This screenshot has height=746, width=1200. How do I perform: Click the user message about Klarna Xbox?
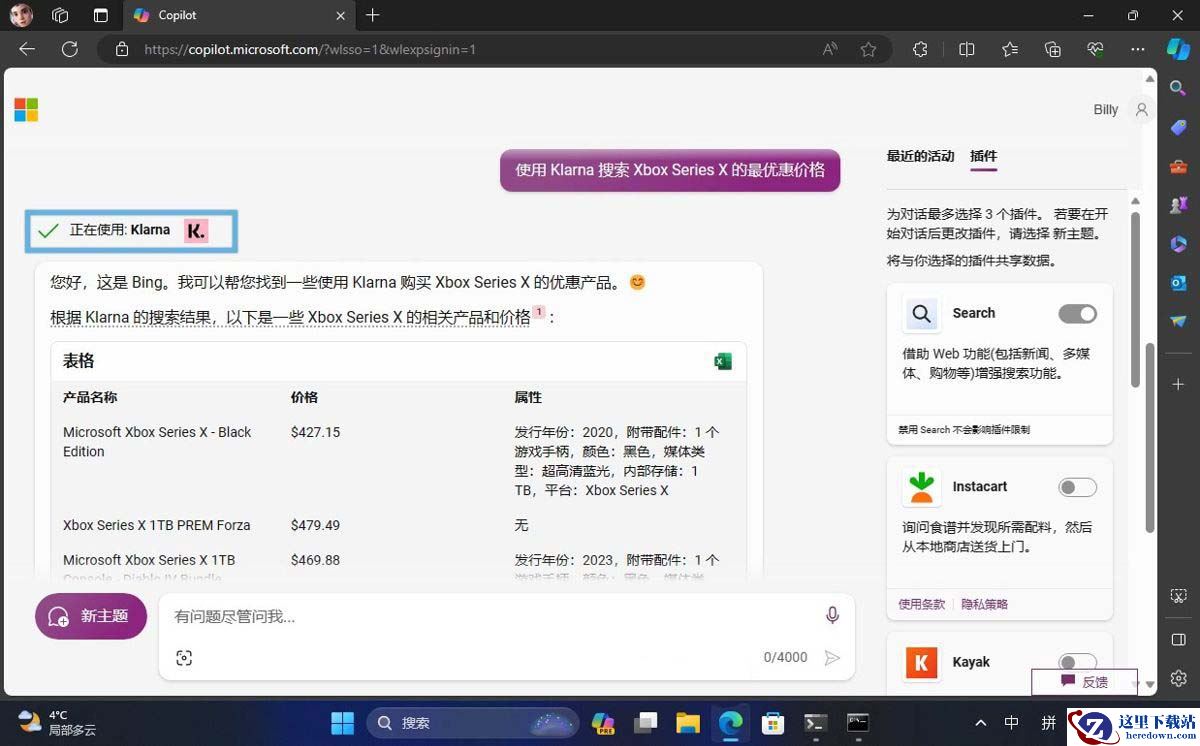[670, 170]
